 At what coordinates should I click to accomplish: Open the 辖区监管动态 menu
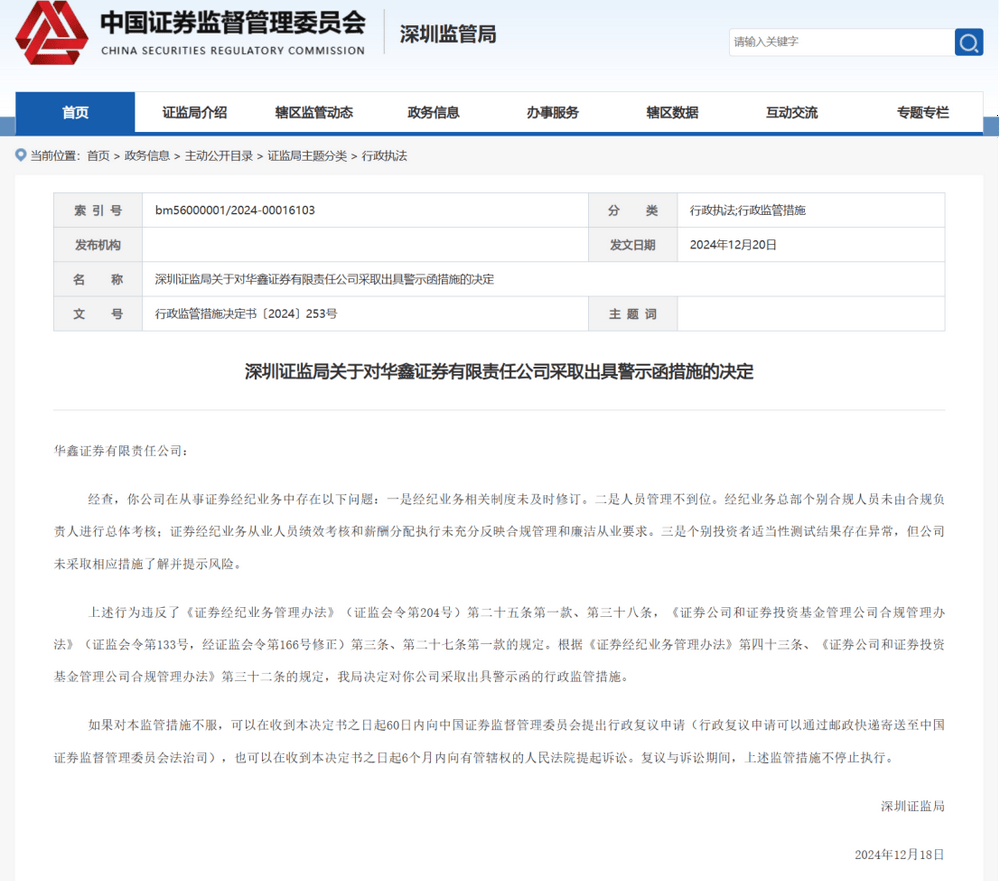314,113
